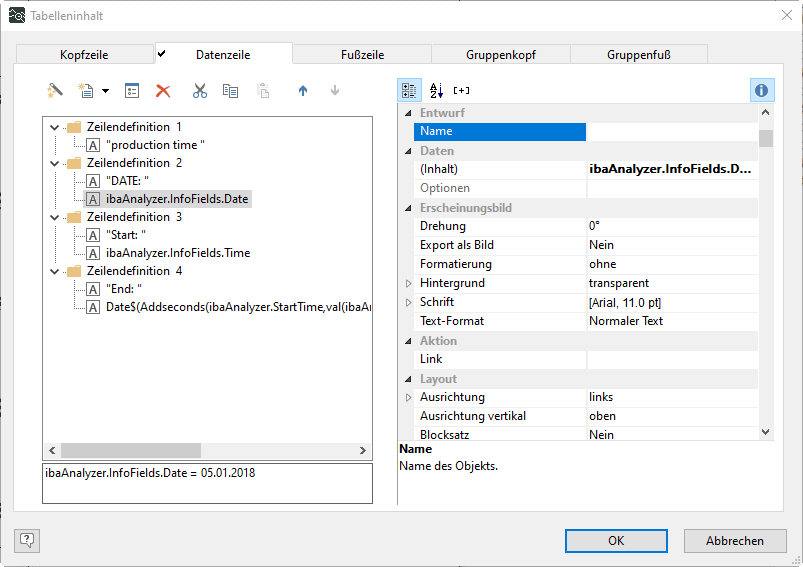803x567 pixels.
Task: Move item up with blue arrow
Action: [x=303, y=91]
